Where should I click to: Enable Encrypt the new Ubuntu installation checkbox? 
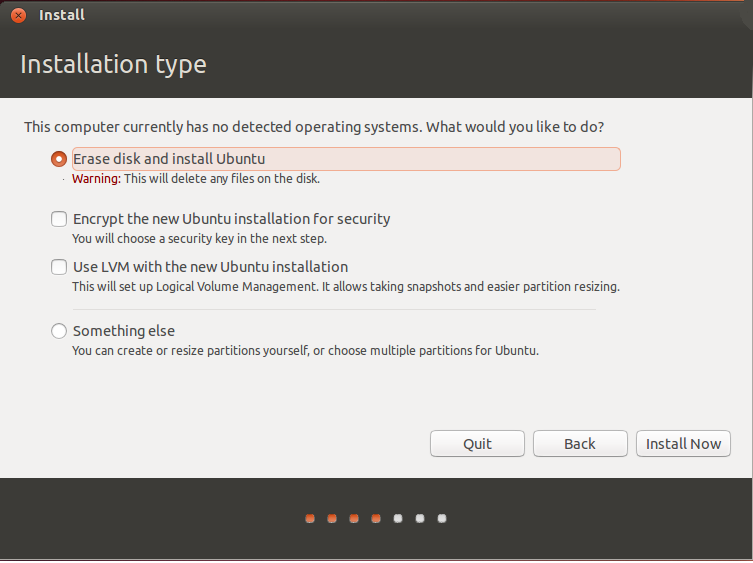click(x=59, y=219)
